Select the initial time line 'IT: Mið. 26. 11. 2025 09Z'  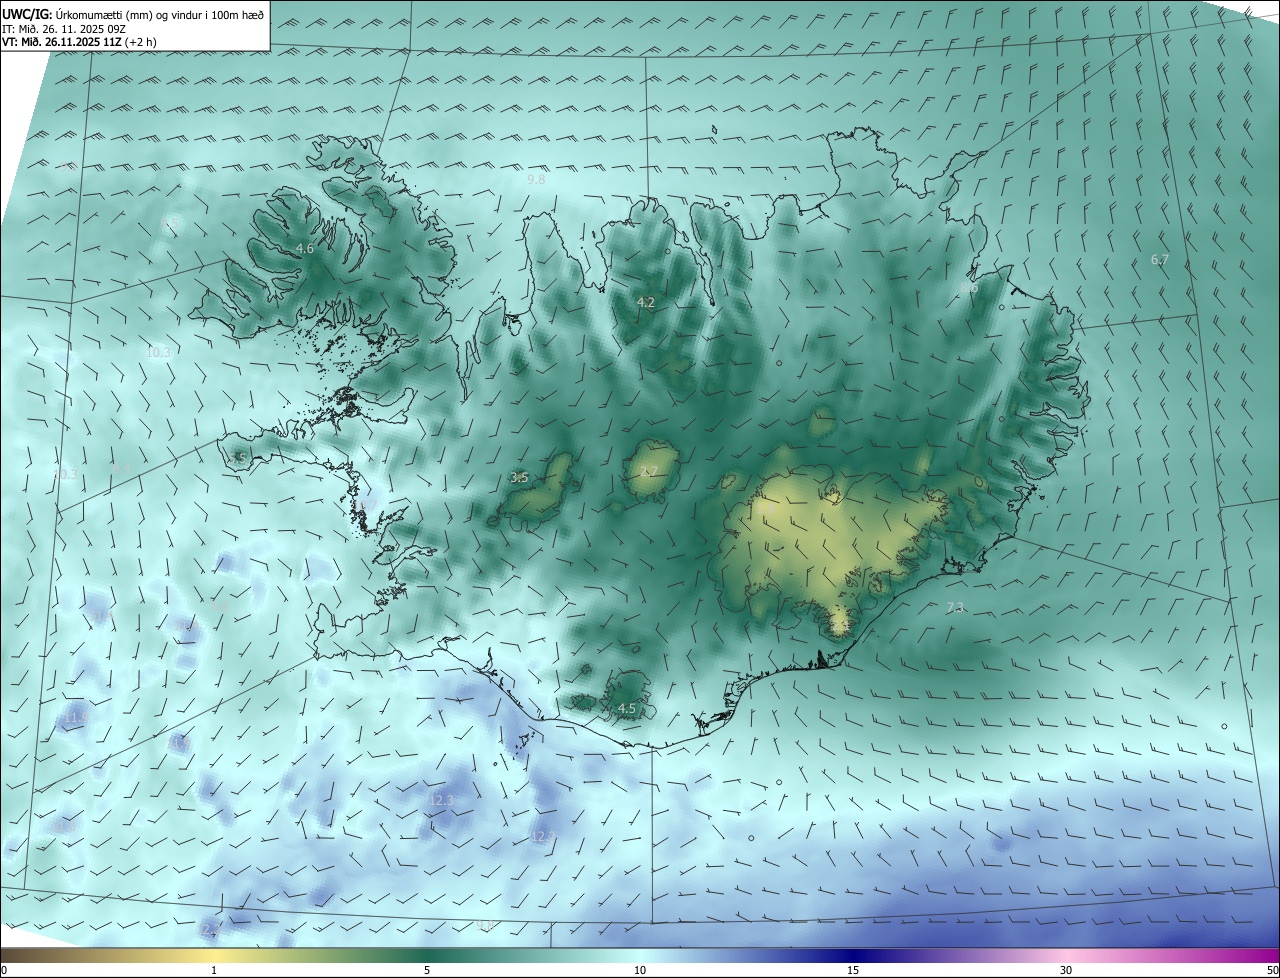pos(63,29)
